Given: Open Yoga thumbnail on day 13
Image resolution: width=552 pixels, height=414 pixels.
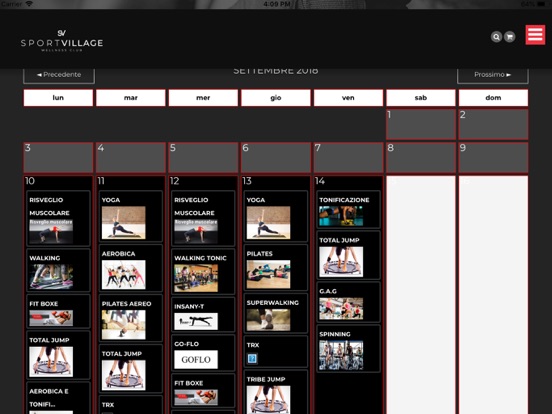Looking at the screenshot, I should (269, 222).
